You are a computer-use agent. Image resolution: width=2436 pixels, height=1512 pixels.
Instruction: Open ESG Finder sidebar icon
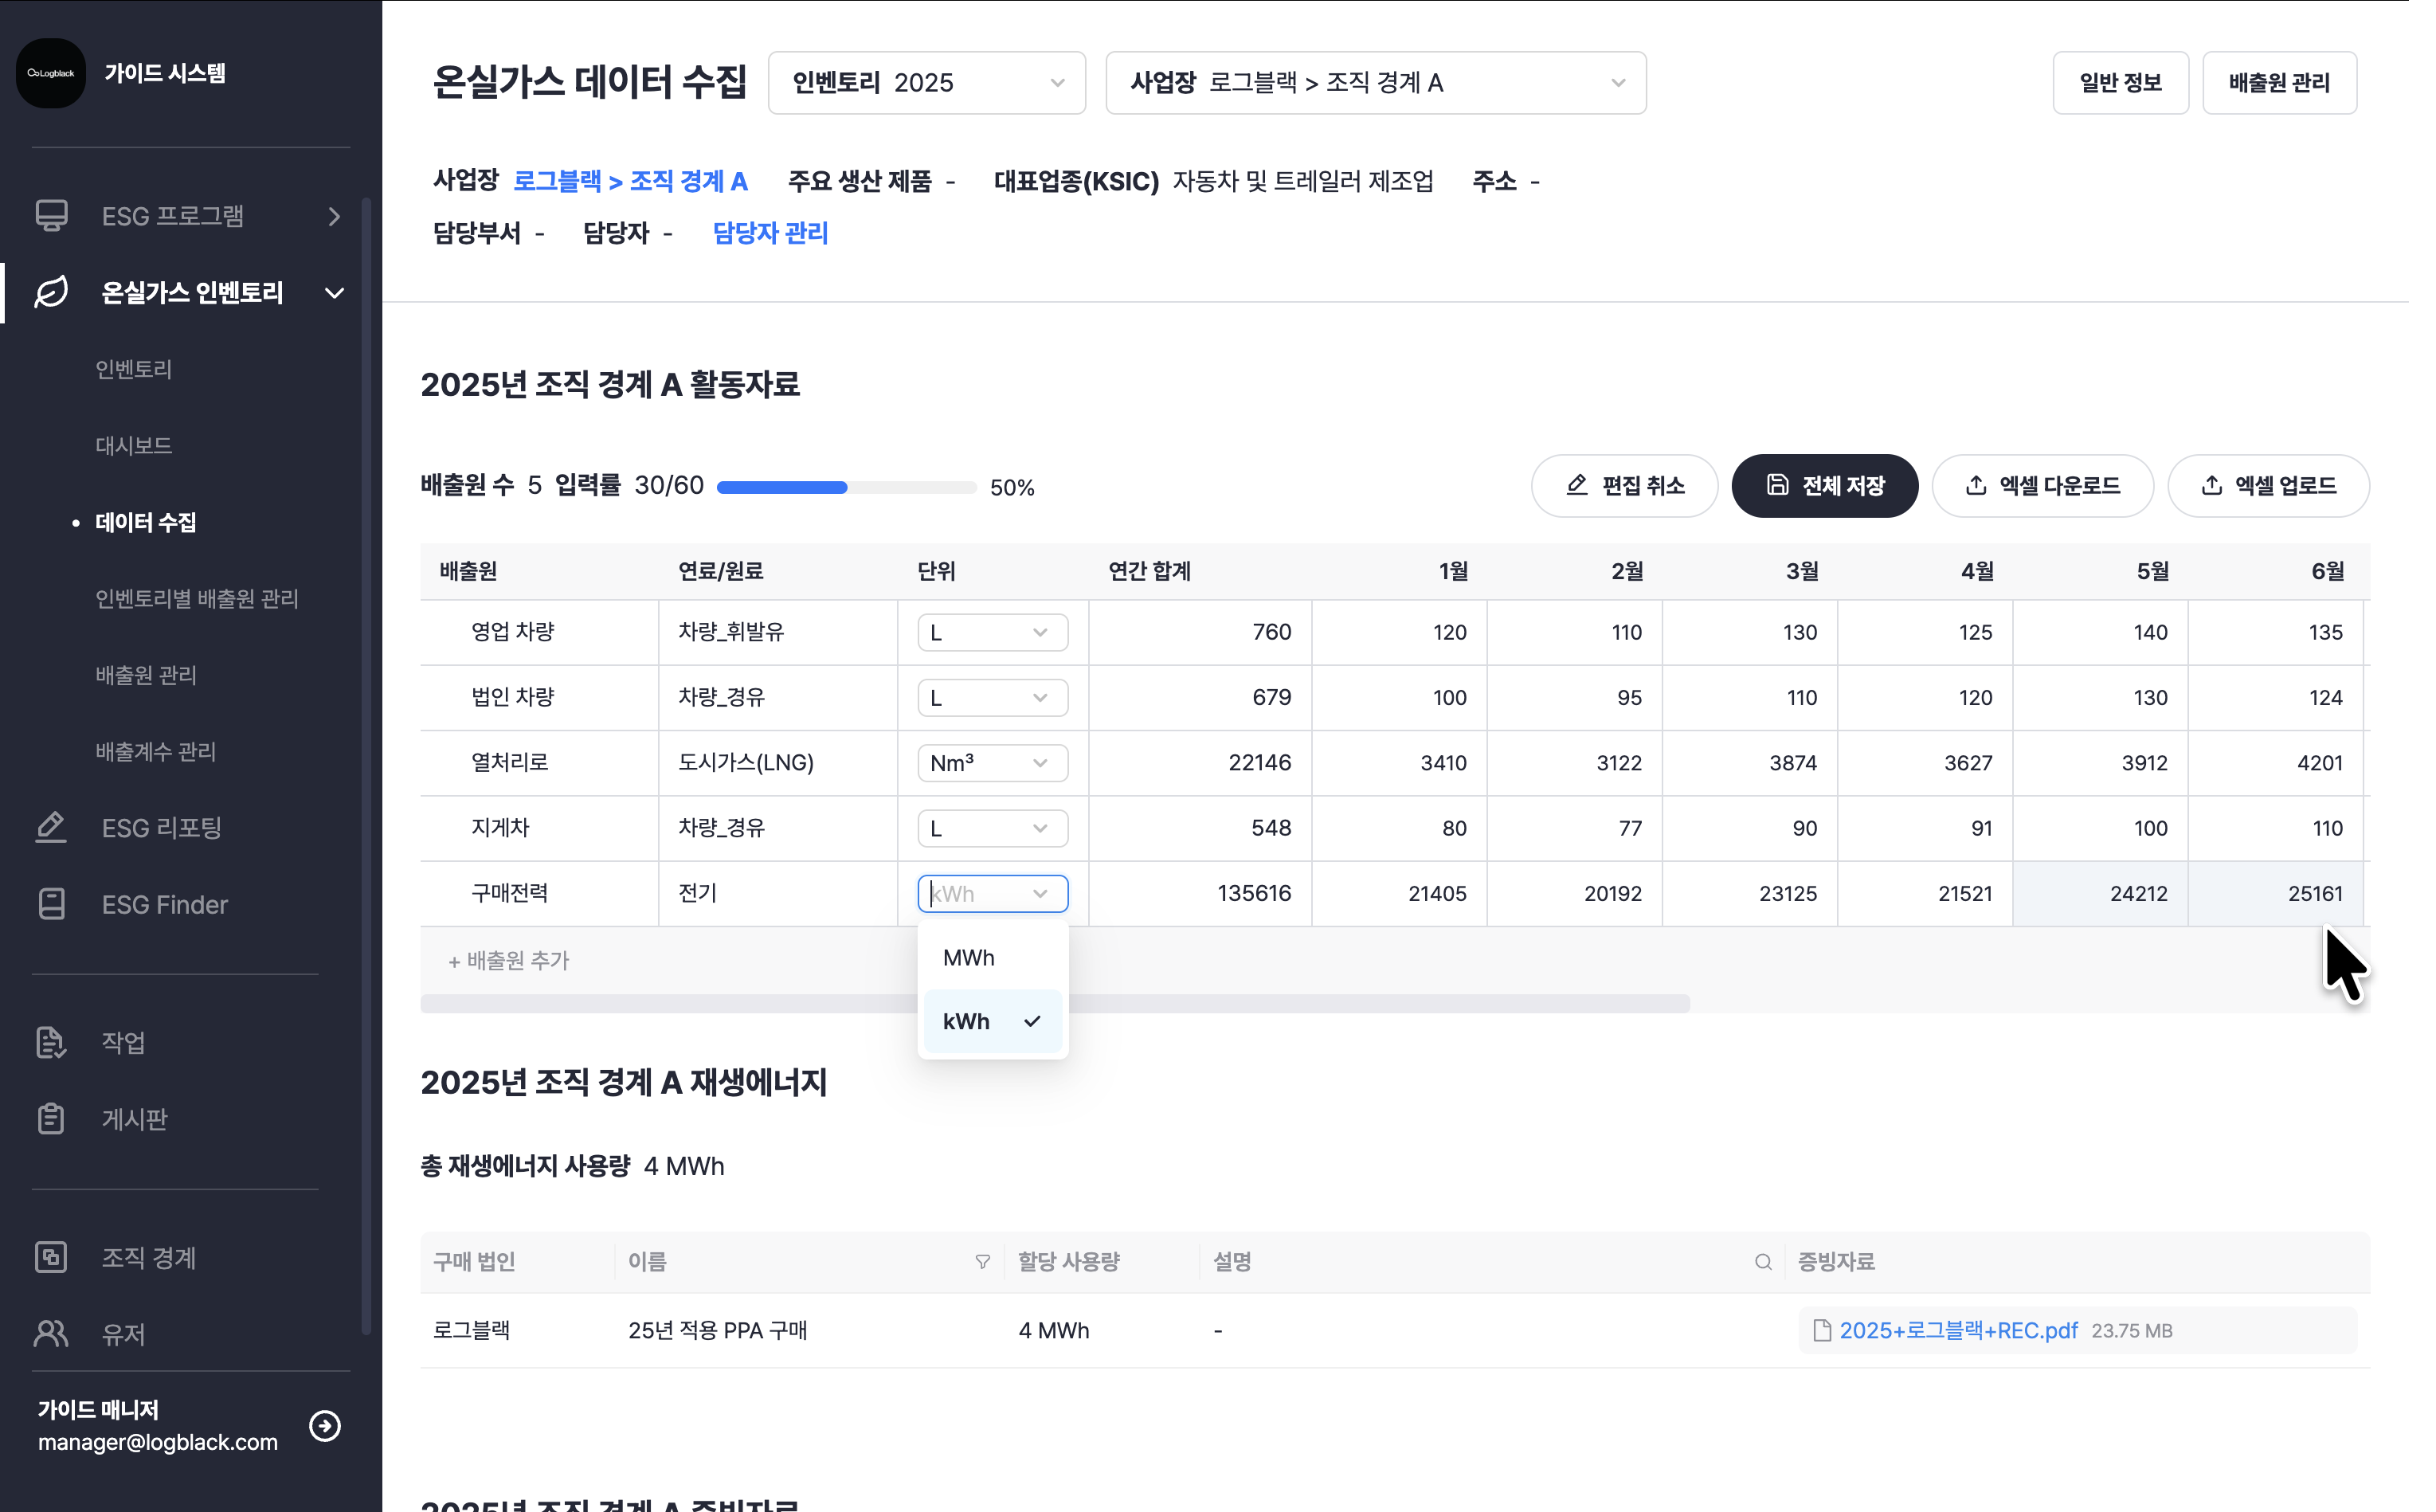click(x=51, y=904)
